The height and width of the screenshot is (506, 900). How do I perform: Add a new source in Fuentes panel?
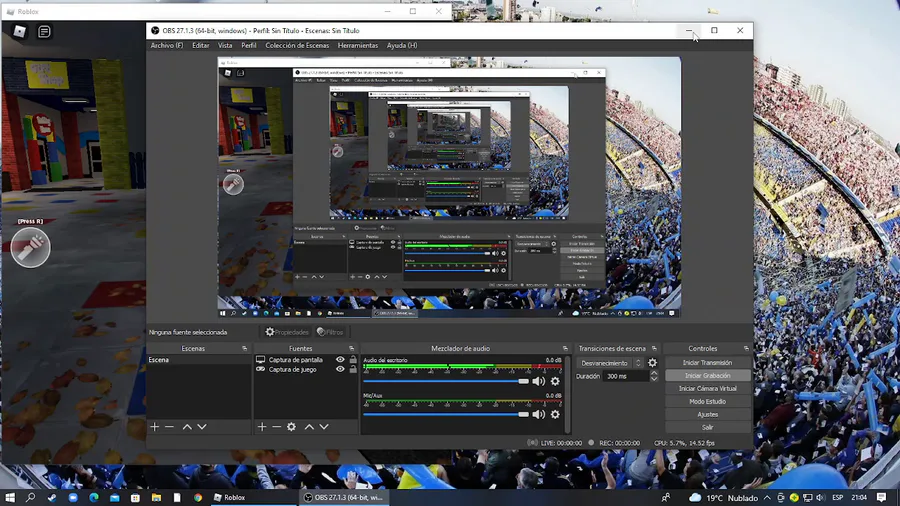[262, 427]
